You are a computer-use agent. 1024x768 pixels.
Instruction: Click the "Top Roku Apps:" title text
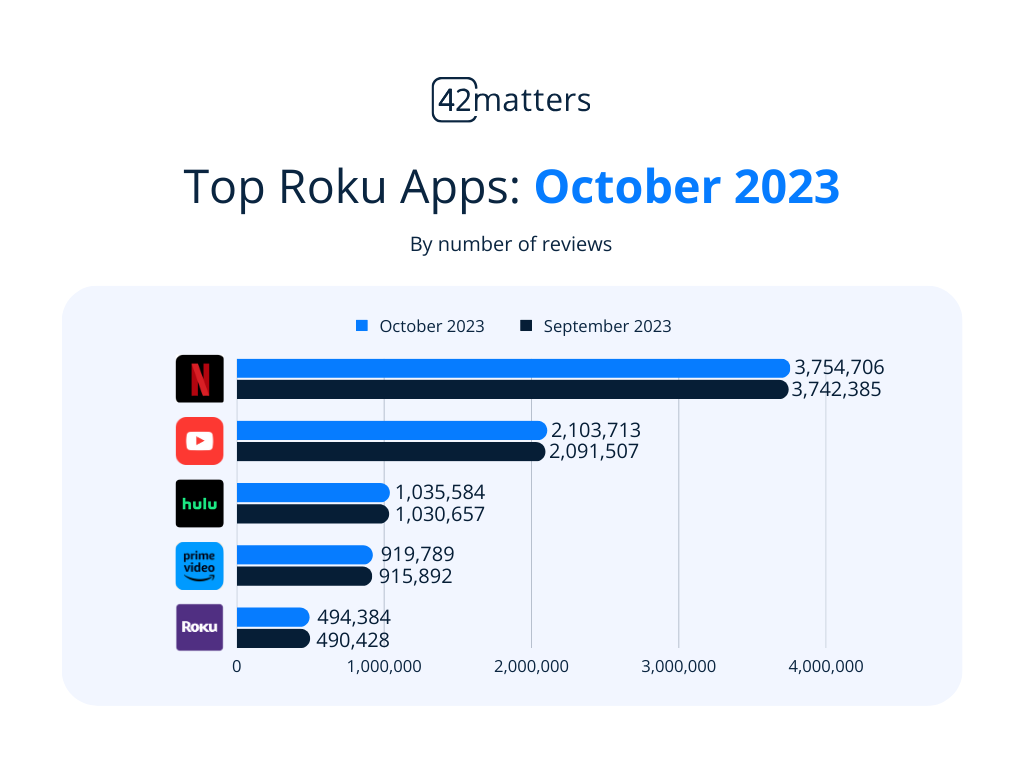tap(352, 187)
